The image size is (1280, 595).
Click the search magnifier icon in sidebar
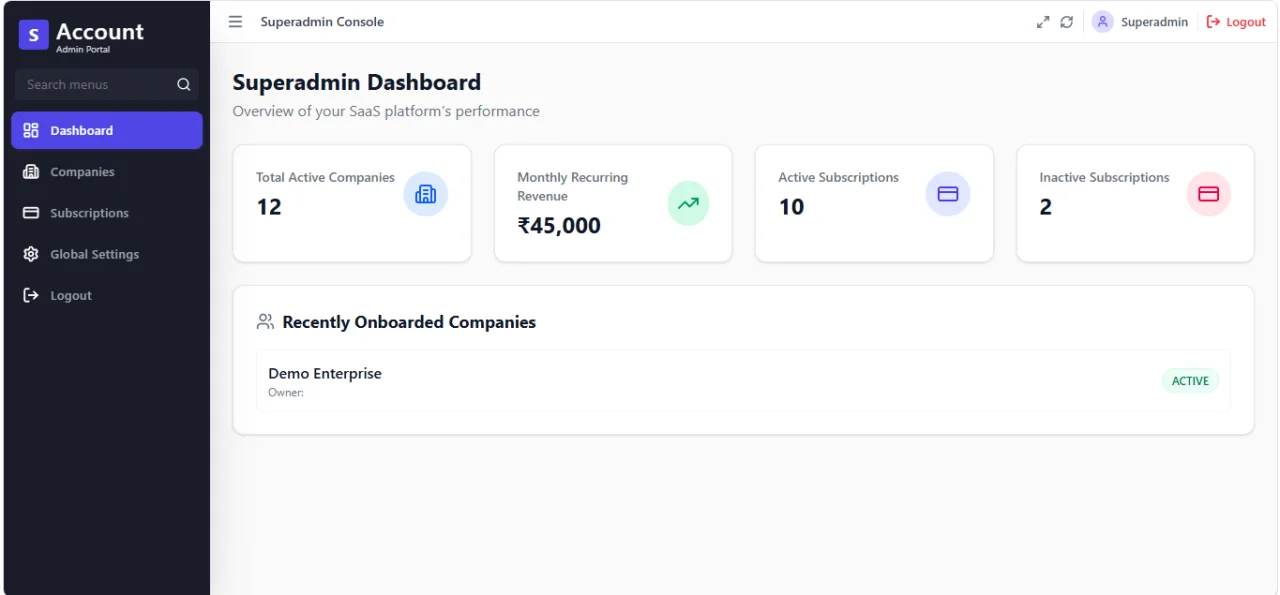[x=183, y=85]
